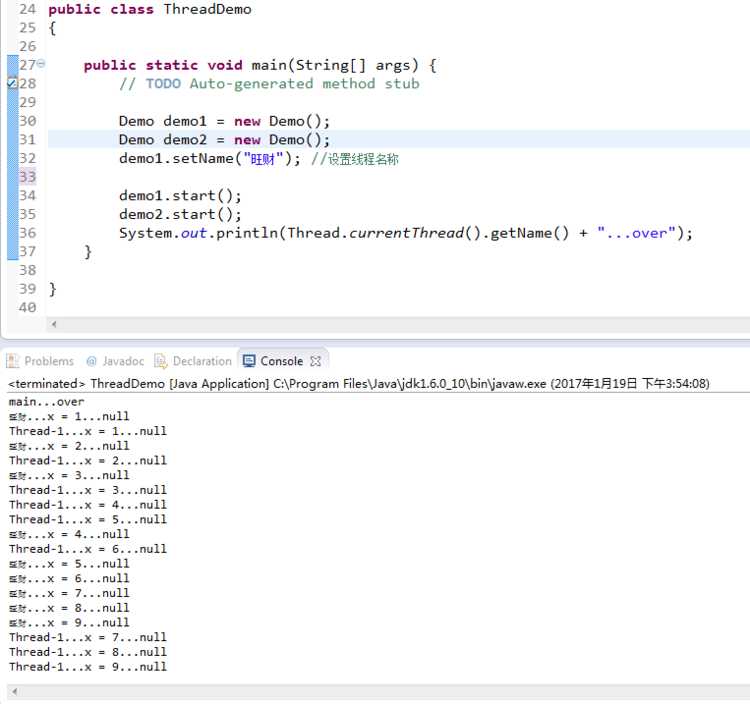Select the Console tab

(282, 361)
